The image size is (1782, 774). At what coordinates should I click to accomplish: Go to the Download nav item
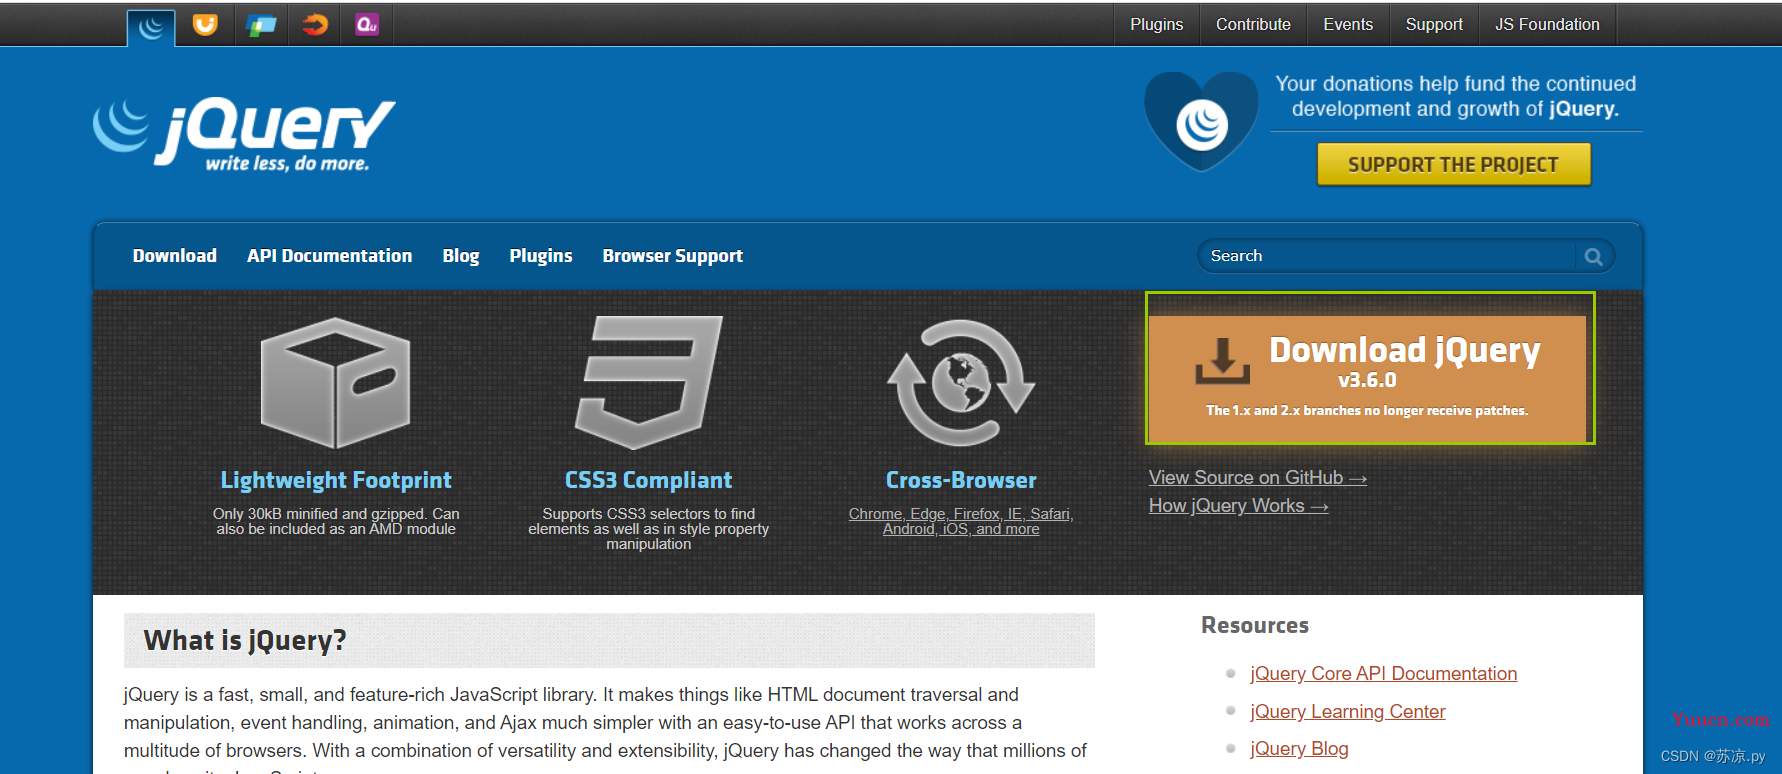pos(175,256)
